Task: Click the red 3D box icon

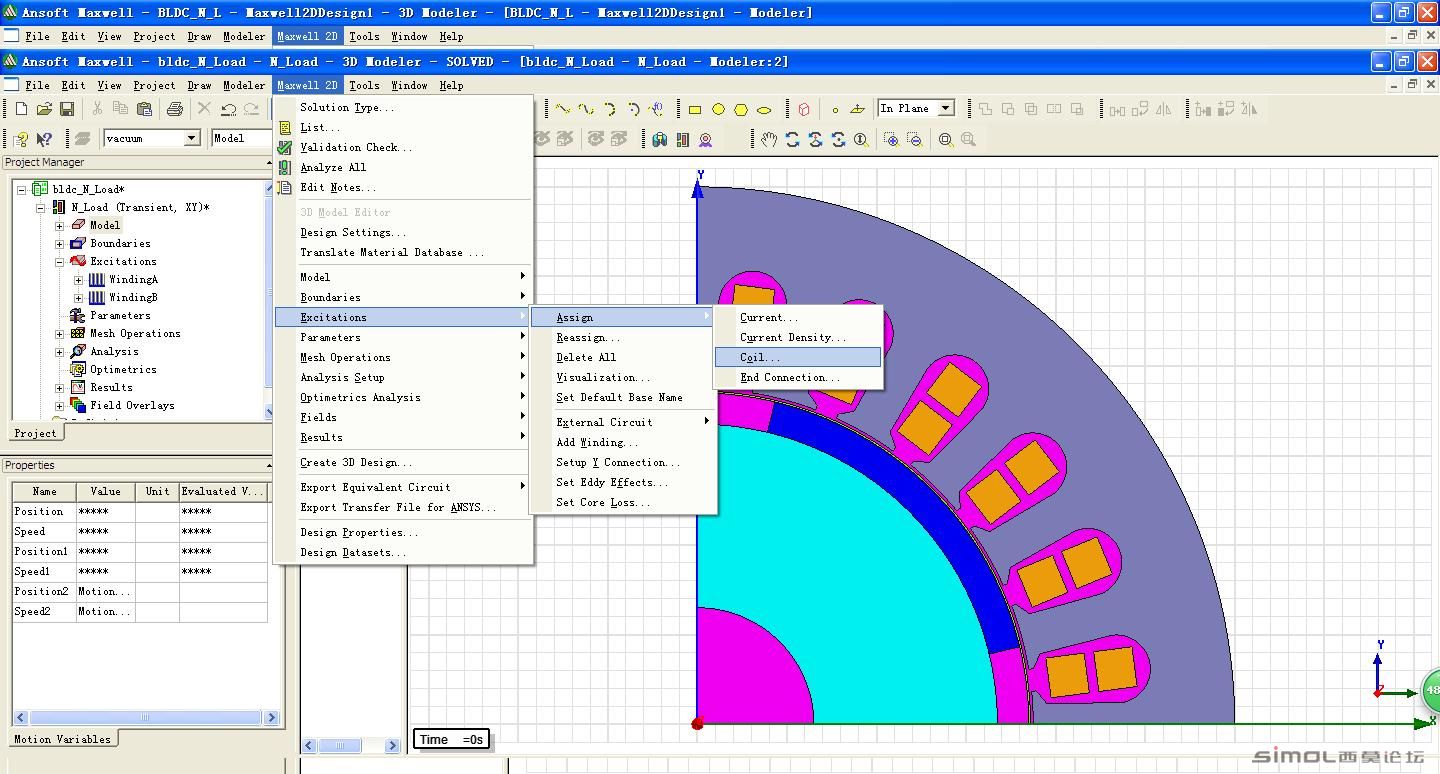Action: (803, 109)
